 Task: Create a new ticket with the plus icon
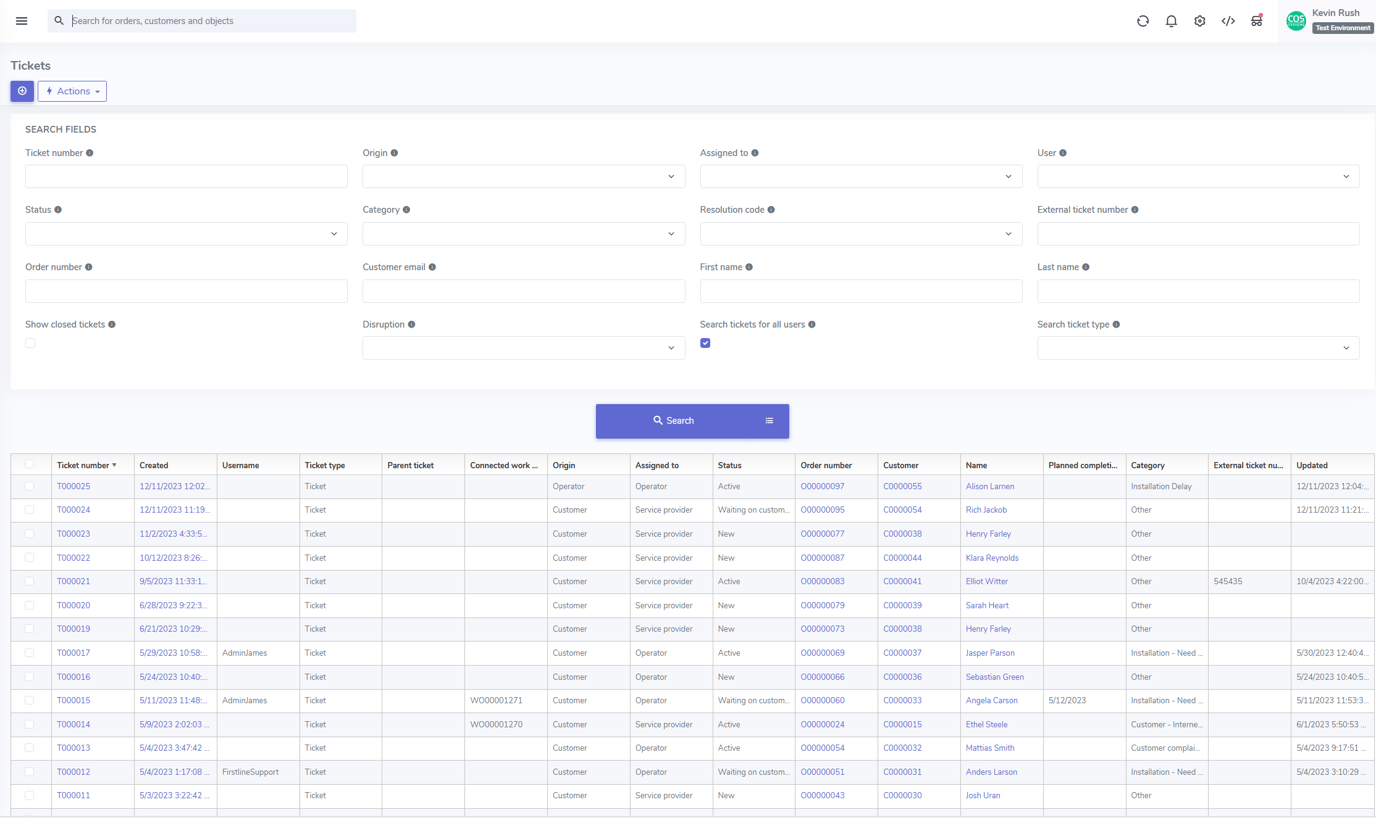pos(21,90)
